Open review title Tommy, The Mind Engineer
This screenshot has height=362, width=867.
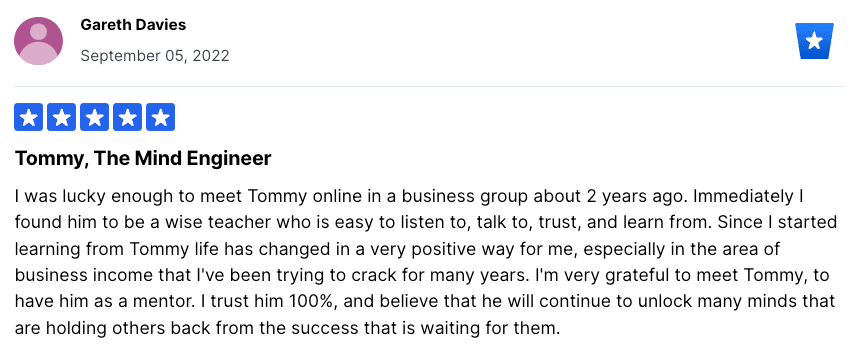(143, 159)
